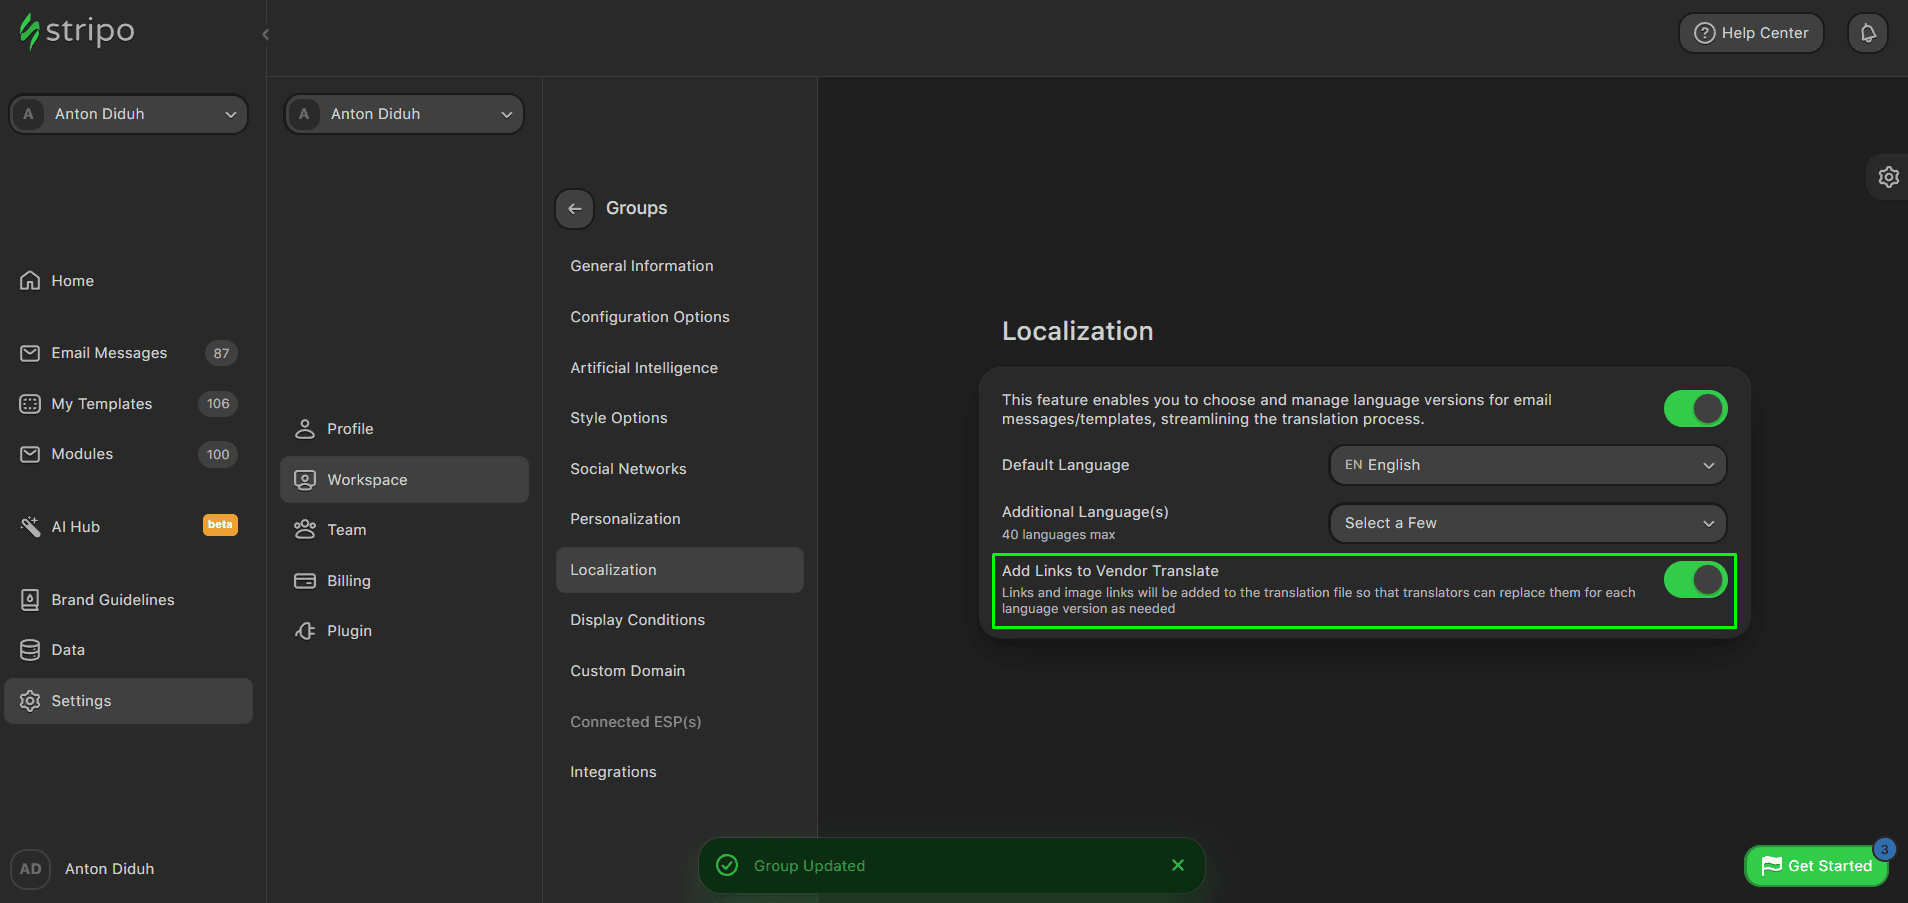The width and height of the screenshot is (1908, 903).
Task: Collapse the sidebar with the chevron arrow
Action: point(265,34)
